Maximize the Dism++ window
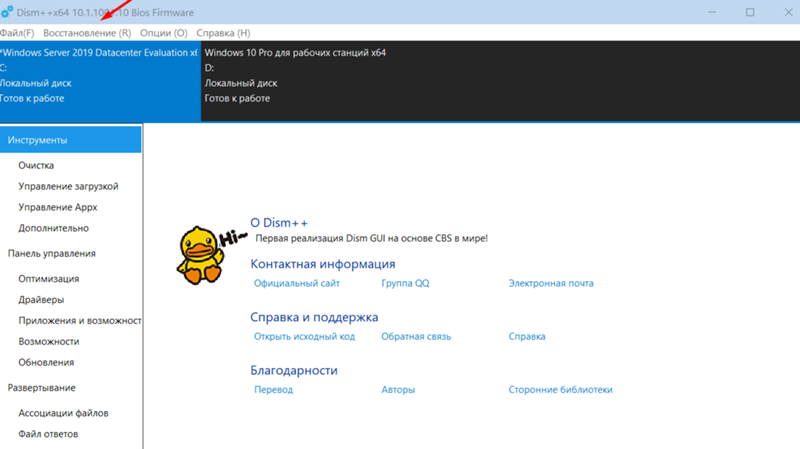This screenshot has width=800, height=449. click(x=750, y=12)
